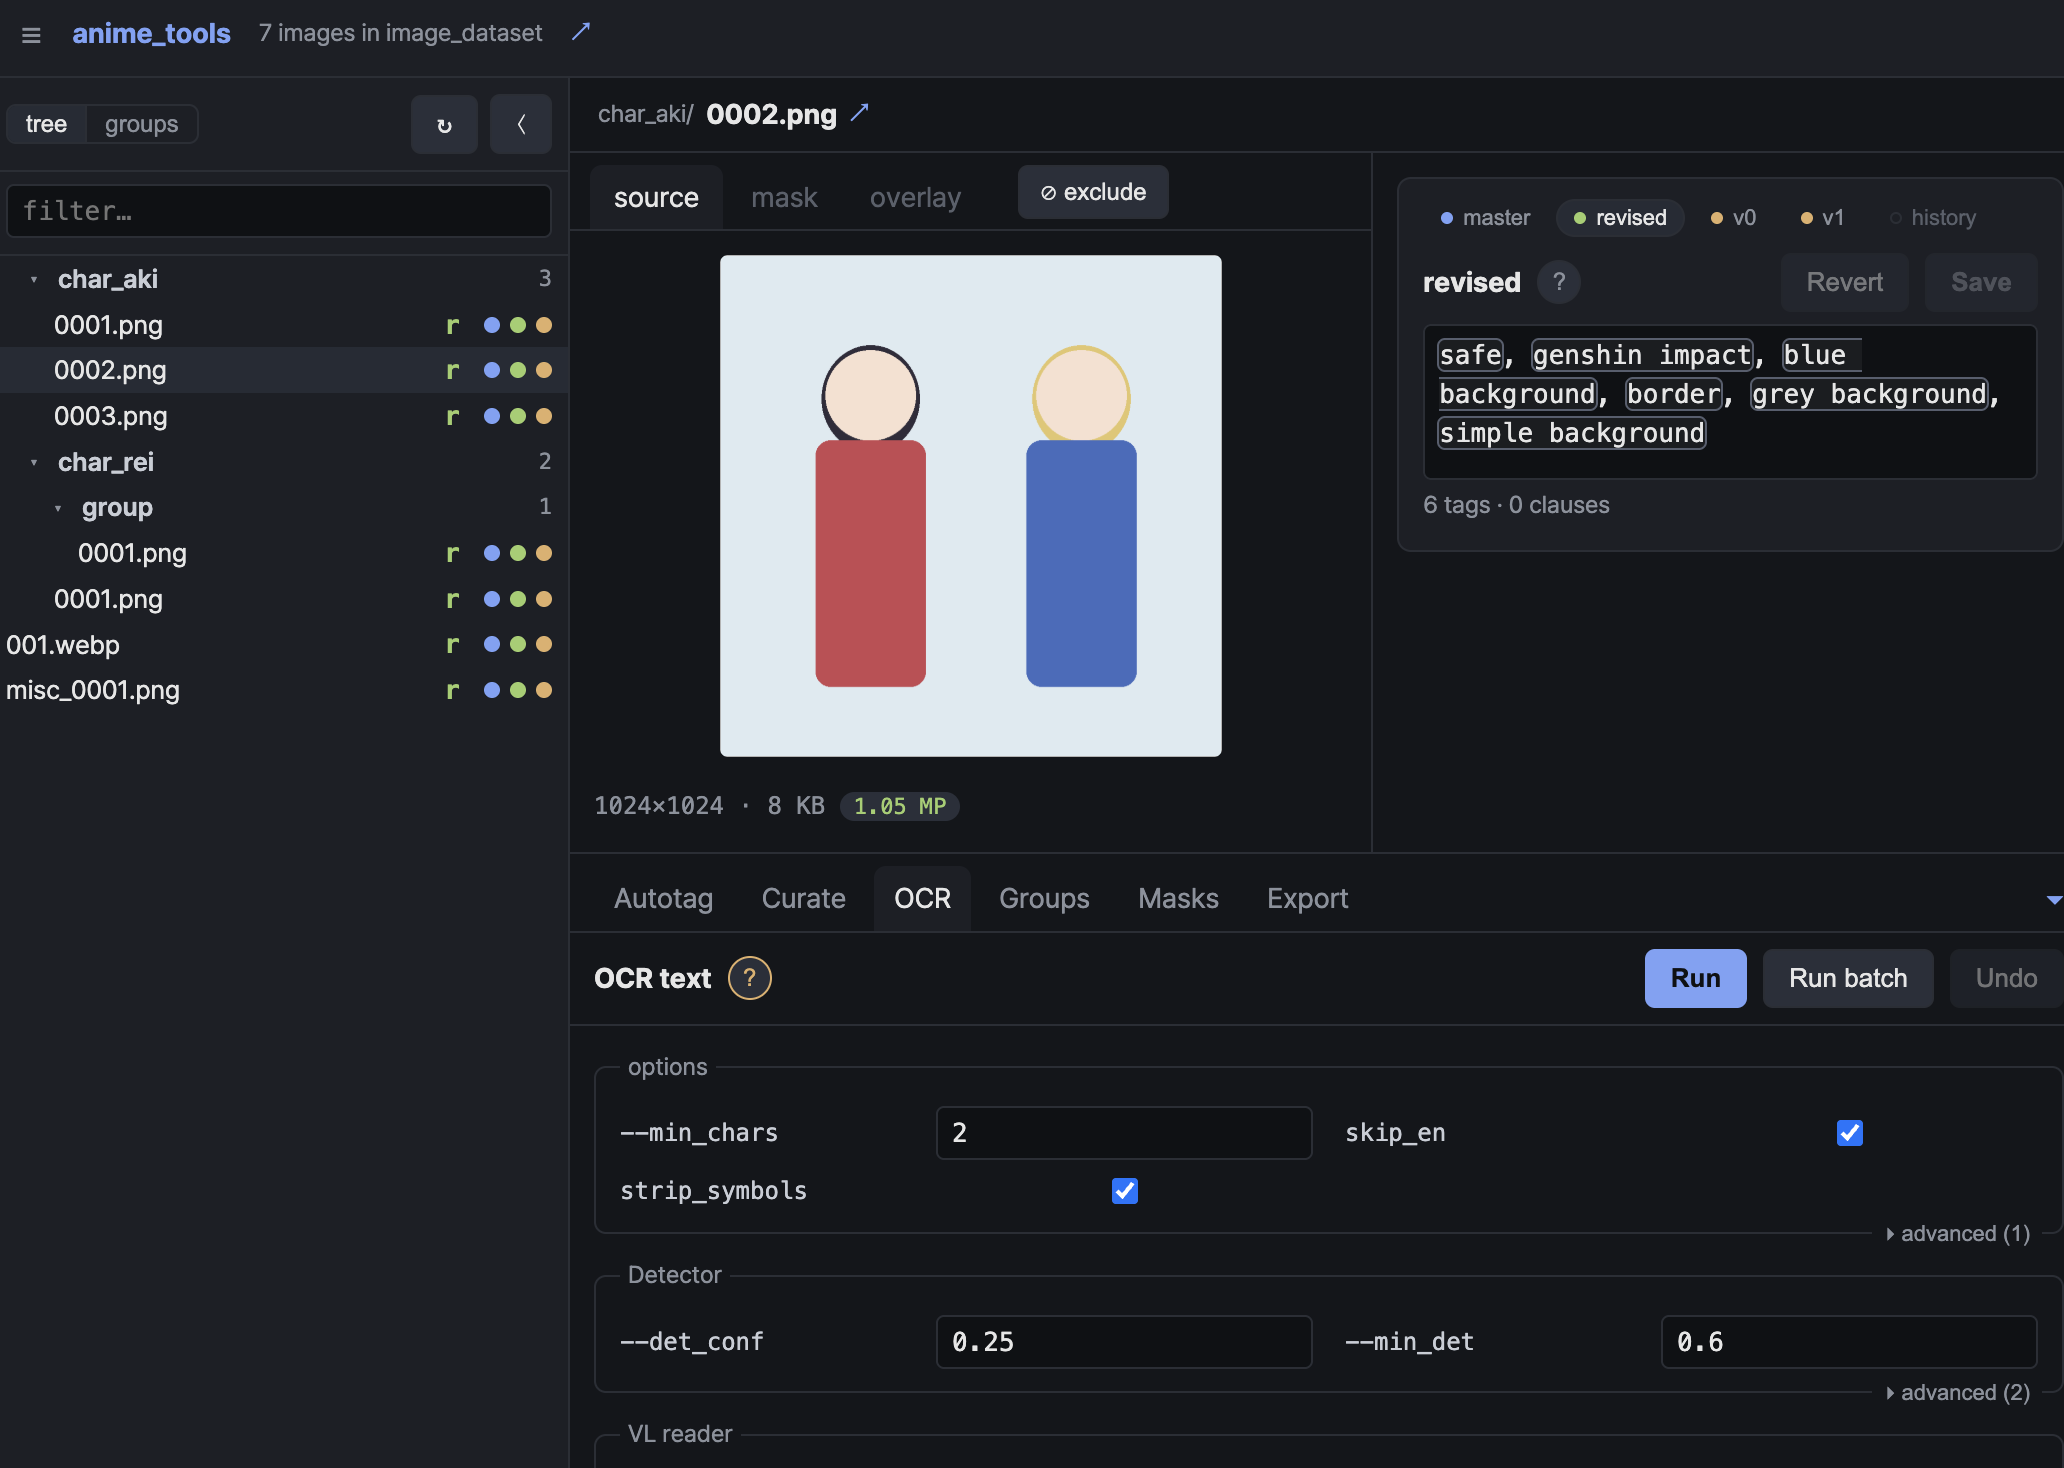Open the Curate tab
2064x1468 pixels.
[x=803, y=899]
